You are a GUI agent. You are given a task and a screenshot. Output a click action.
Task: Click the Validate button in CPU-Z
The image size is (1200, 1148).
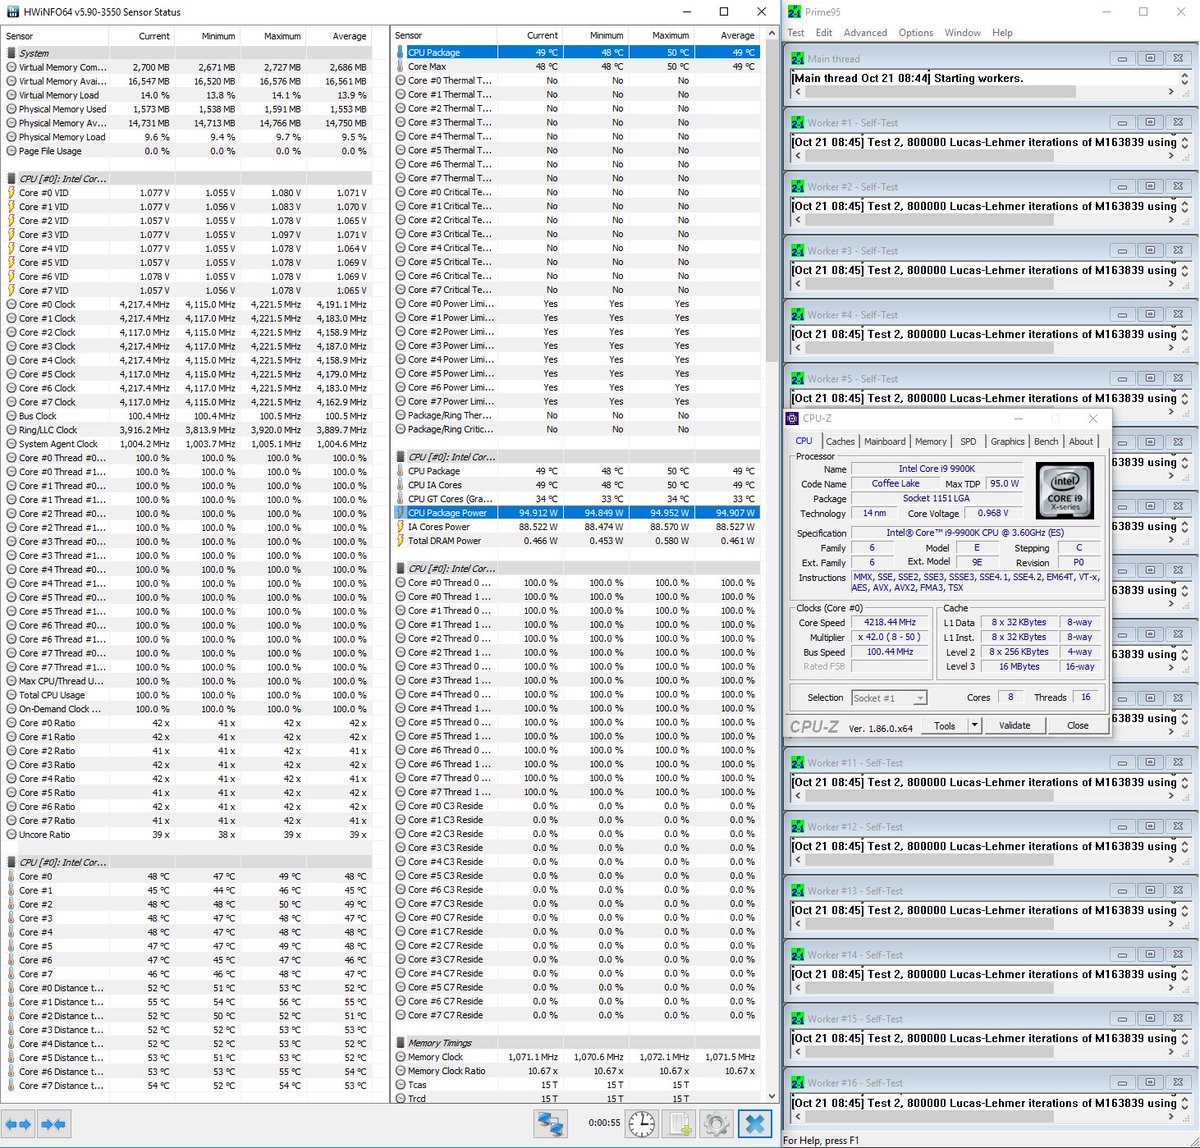1015,725
